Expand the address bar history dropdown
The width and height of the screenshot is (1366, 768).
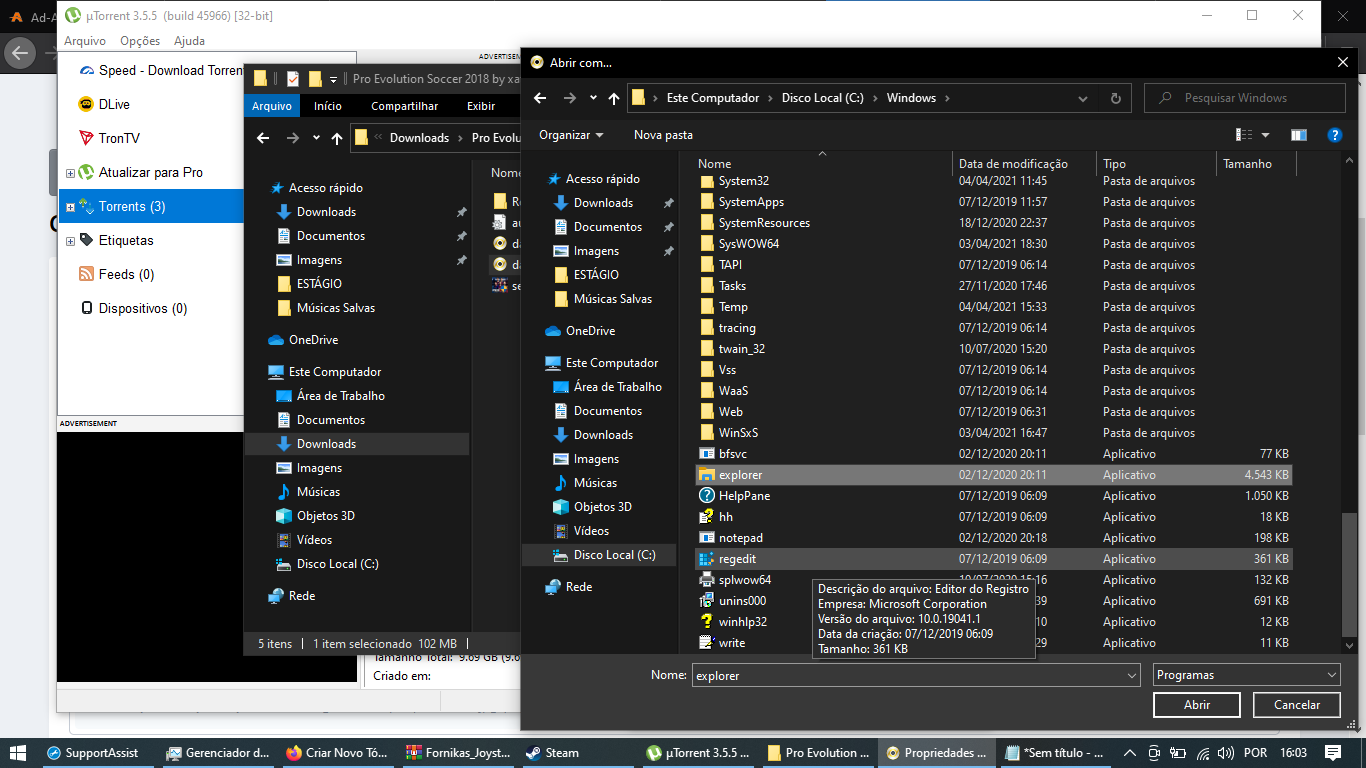coord(1083,98)
